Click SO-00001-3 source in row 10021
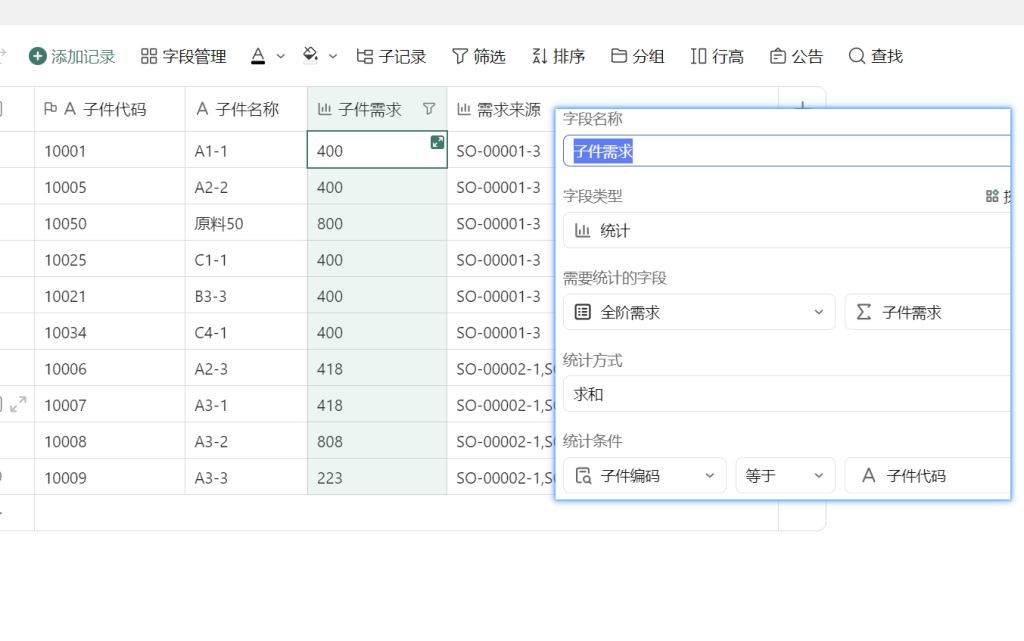This screenshot has height=641, width=1024. coord(501,296)
